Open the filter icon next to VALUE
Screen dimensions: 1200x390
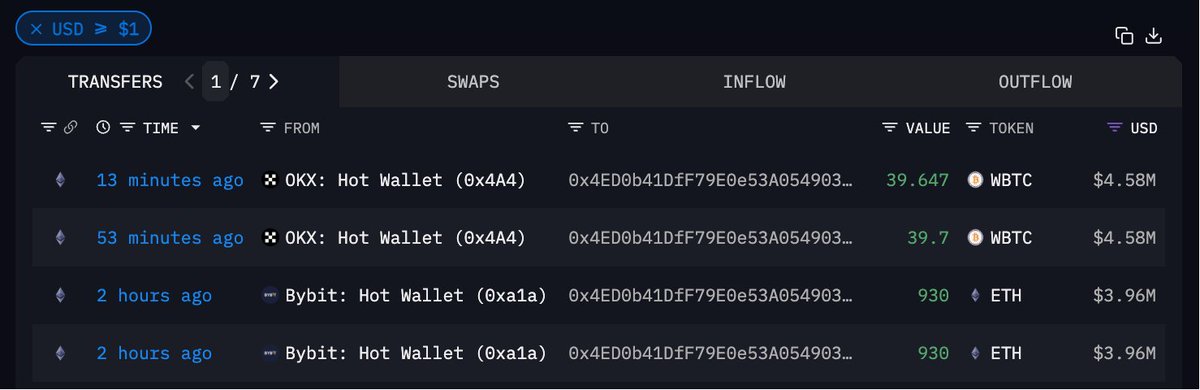coord(890,128)
